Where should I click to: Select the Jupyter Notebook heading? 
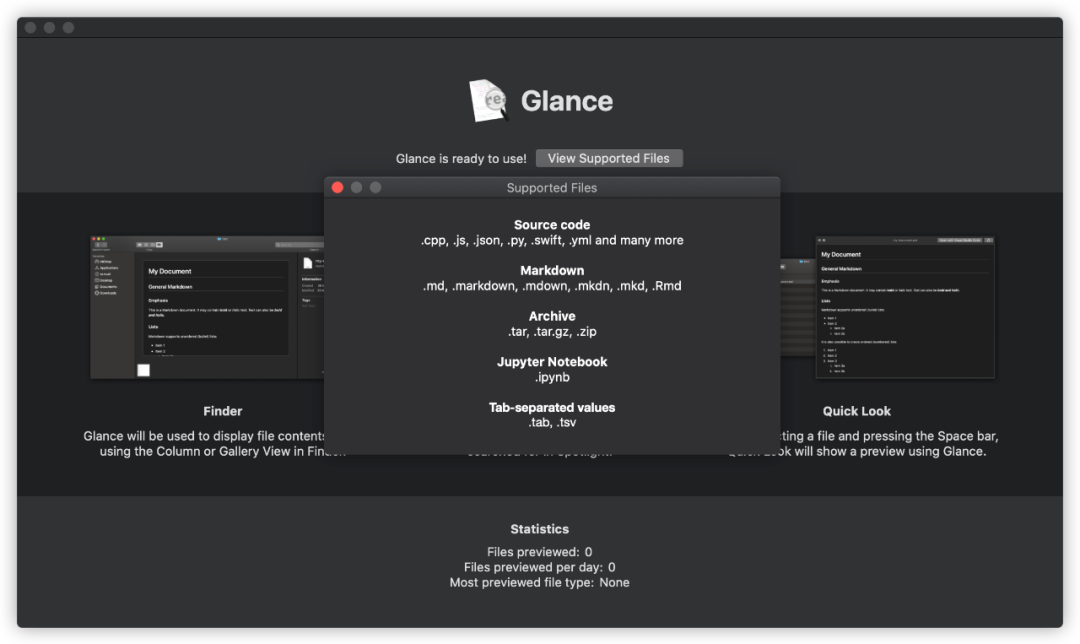click(x=552, y=362)
